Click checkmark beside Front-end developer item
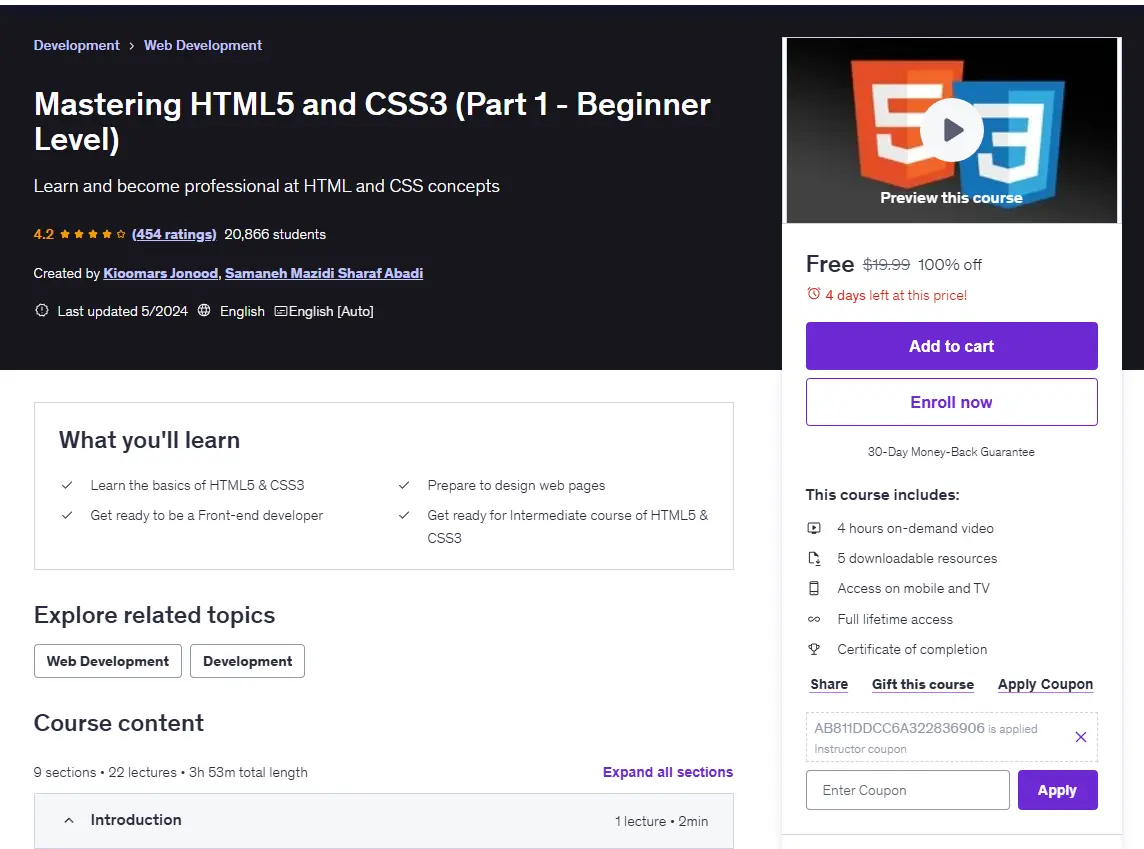Image resolution: width=1144 pixels, height=849 pixels. 67,515
